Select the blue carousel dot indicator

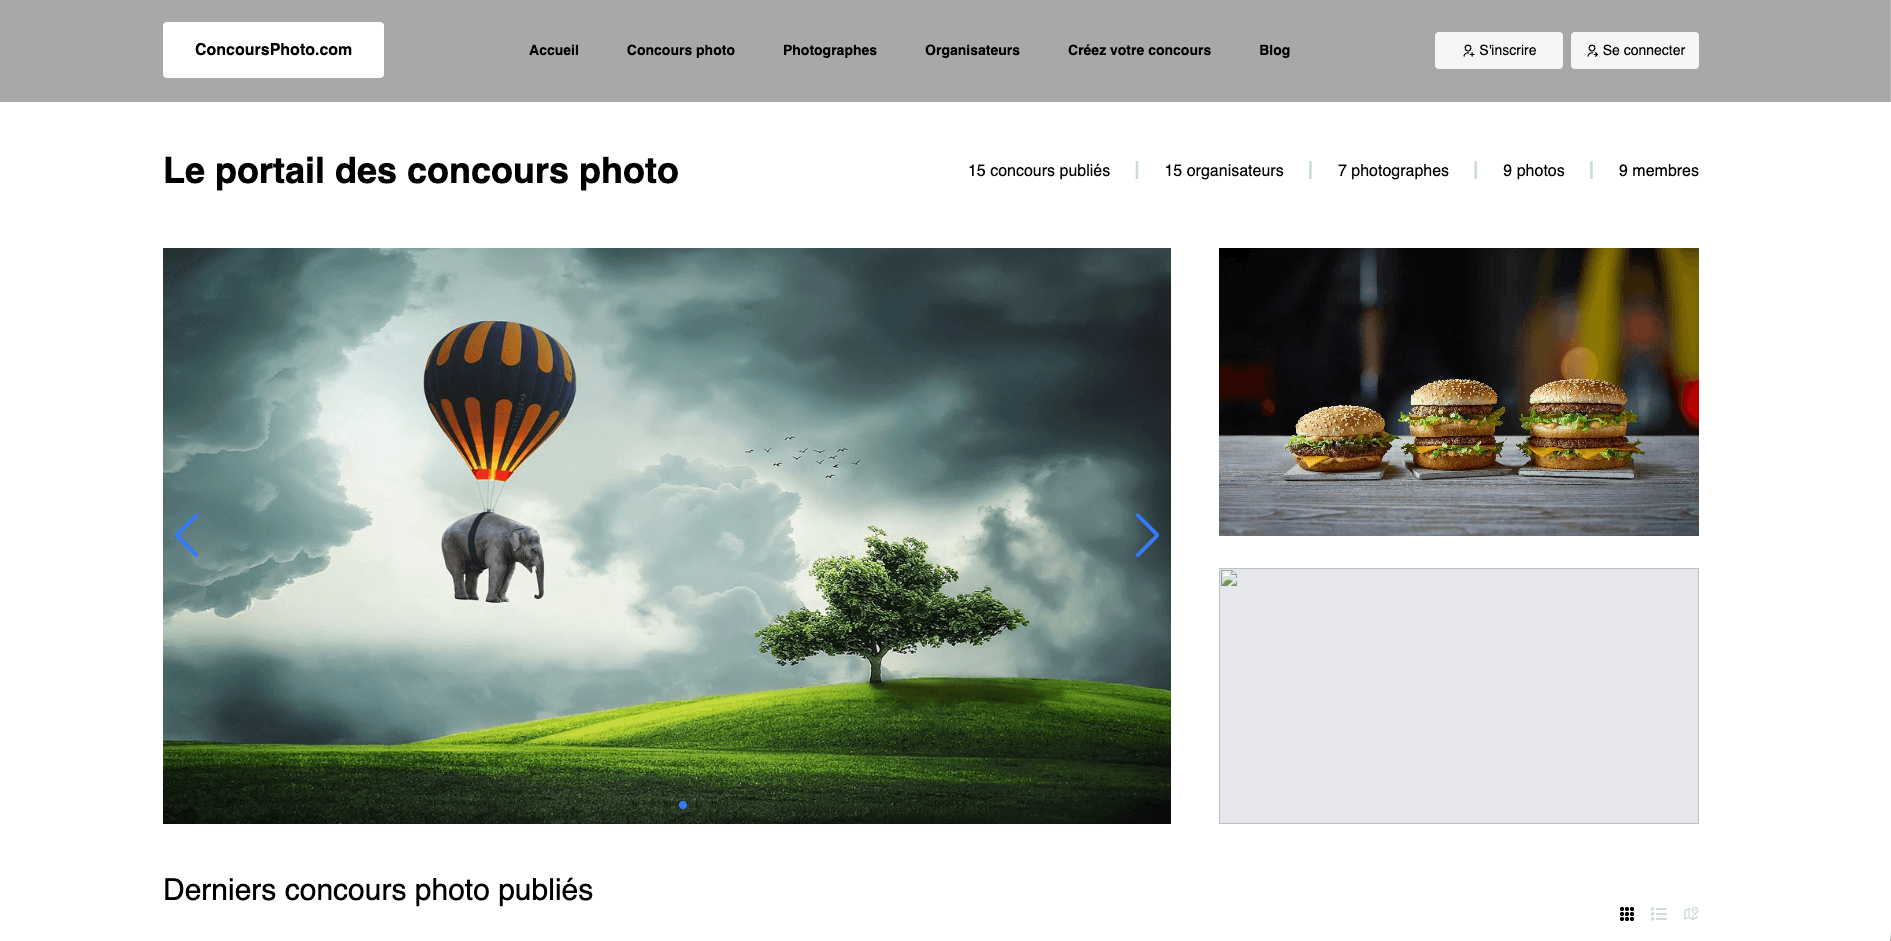pyautogui.click(x=683, y=804)
